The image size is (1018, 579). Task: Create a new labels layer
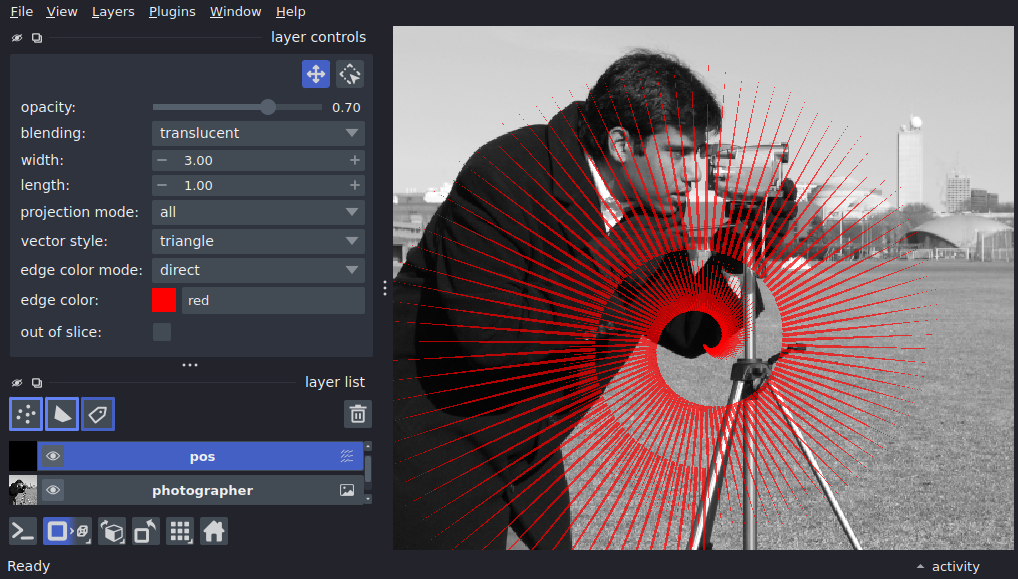click(x=98, y=414)
